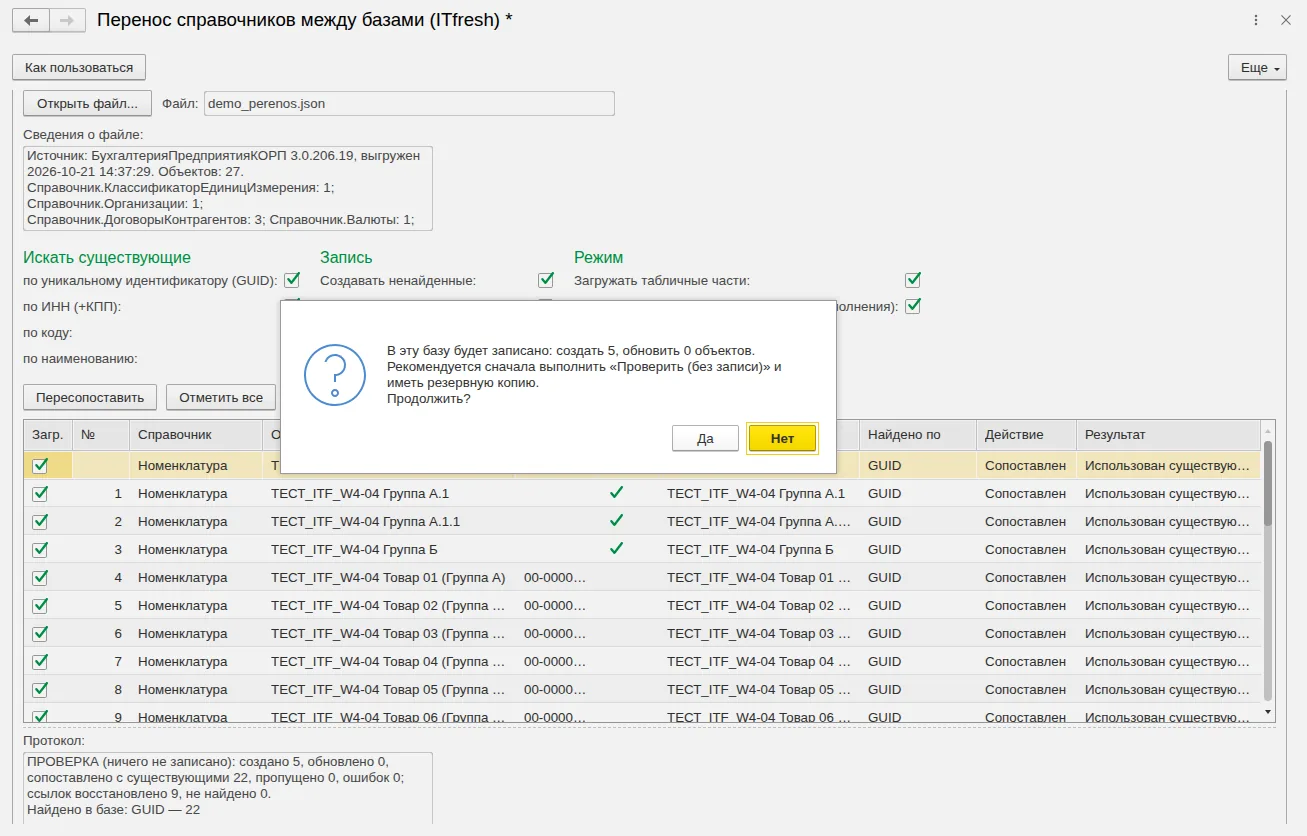Click the 'Загр.' column header
This screenshot has width=1307, height=836.
click(x=48, y=435)
